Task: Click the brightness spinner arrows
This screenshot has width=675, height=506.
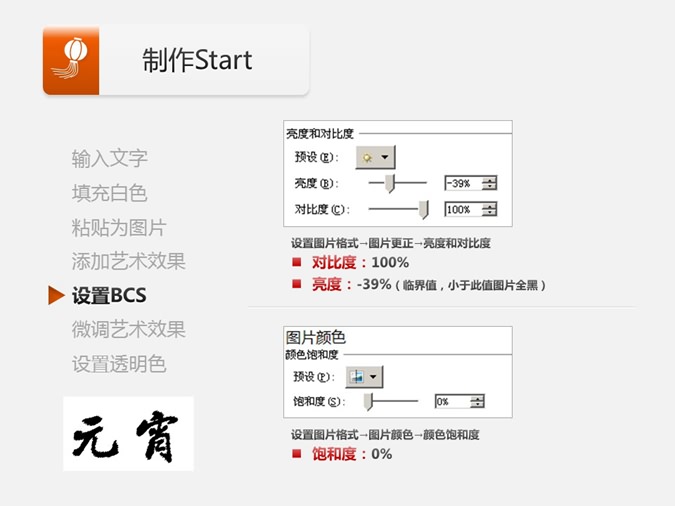Action: tap(489, 183)
